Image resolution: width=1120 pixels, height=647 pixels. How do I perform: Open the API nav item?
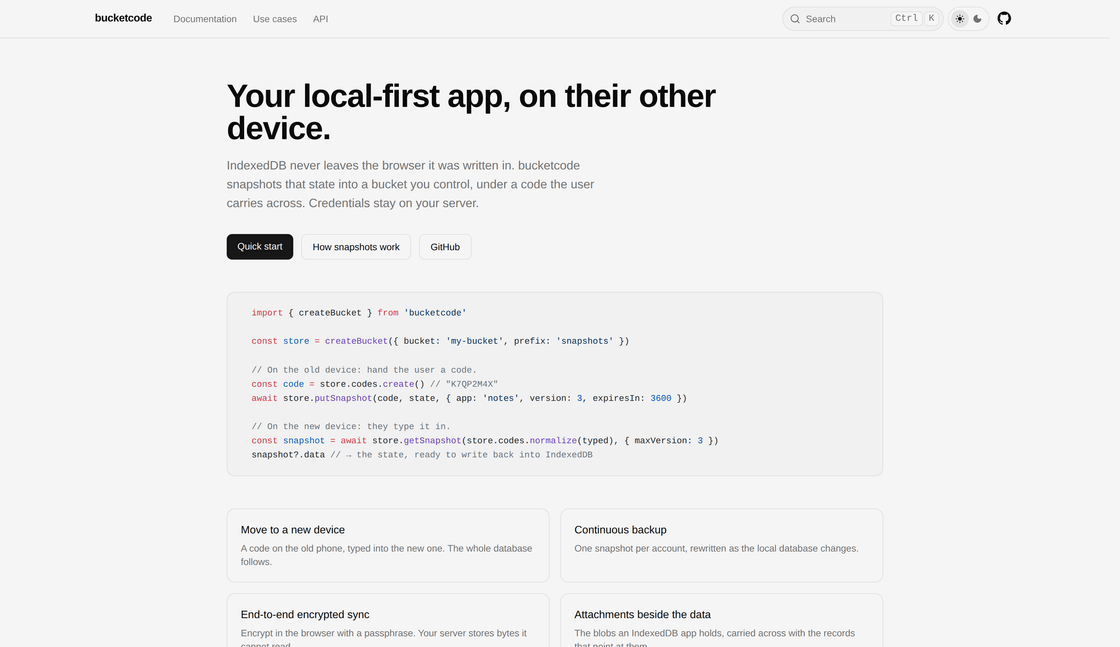[x=320, y=19]
